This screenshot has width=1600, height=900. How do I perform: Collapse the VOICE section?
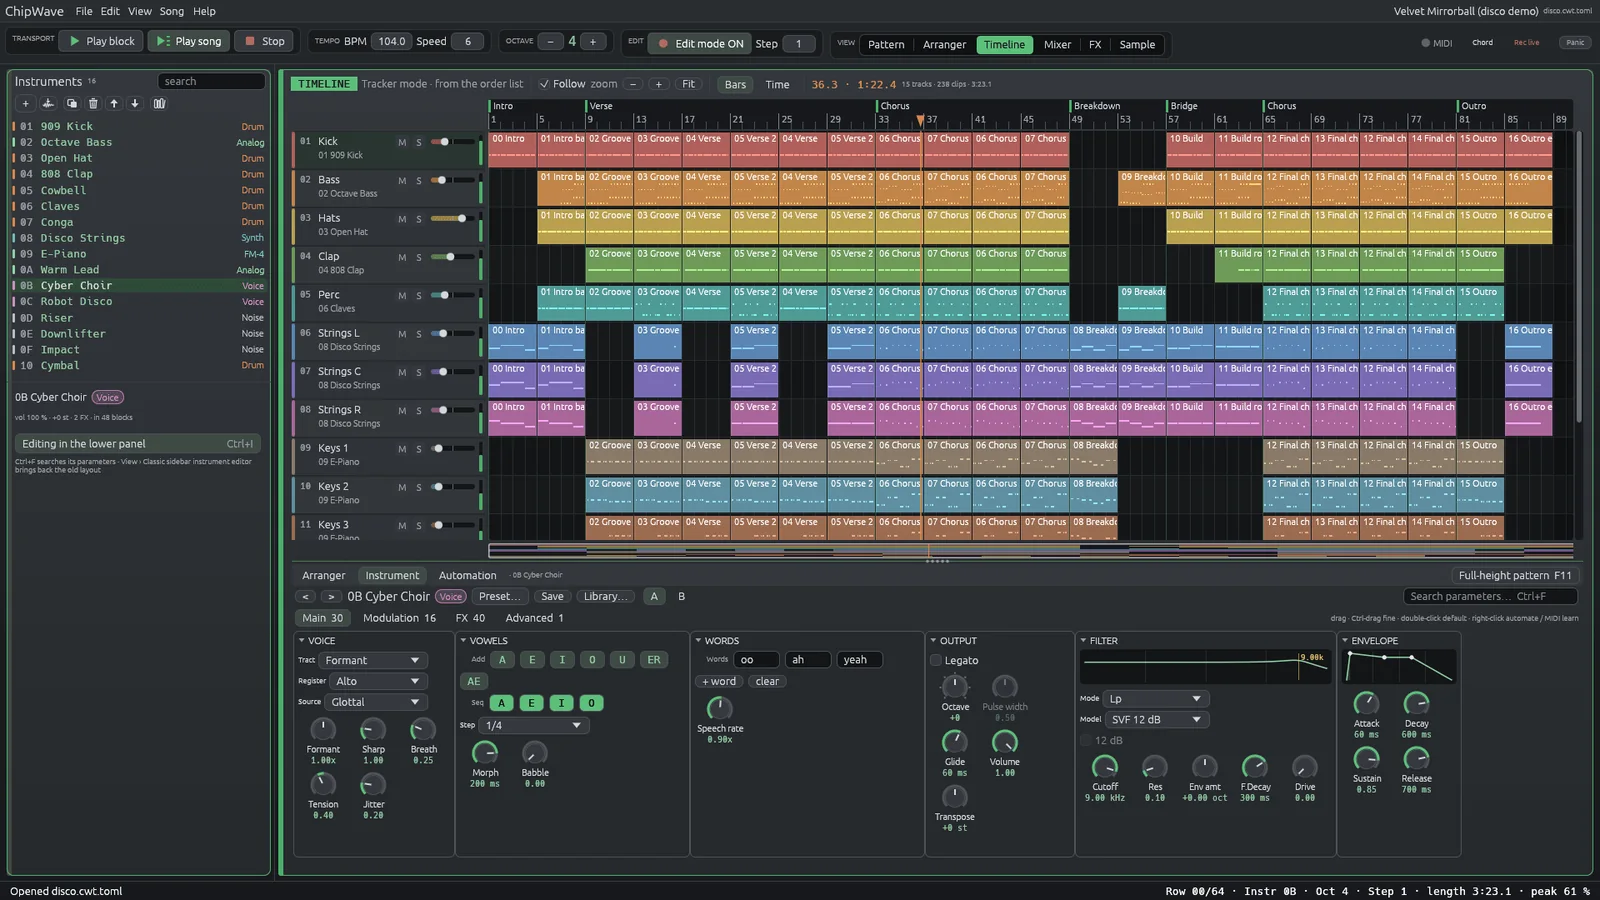[302, 641]
